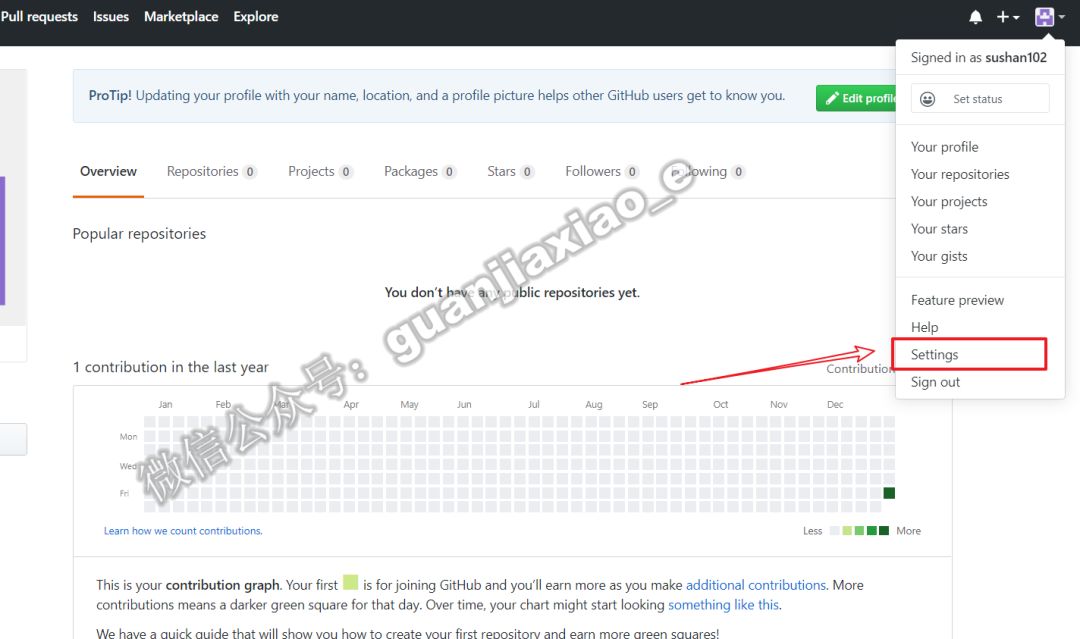Follow the 'additional contributions' link

(756, 585)
